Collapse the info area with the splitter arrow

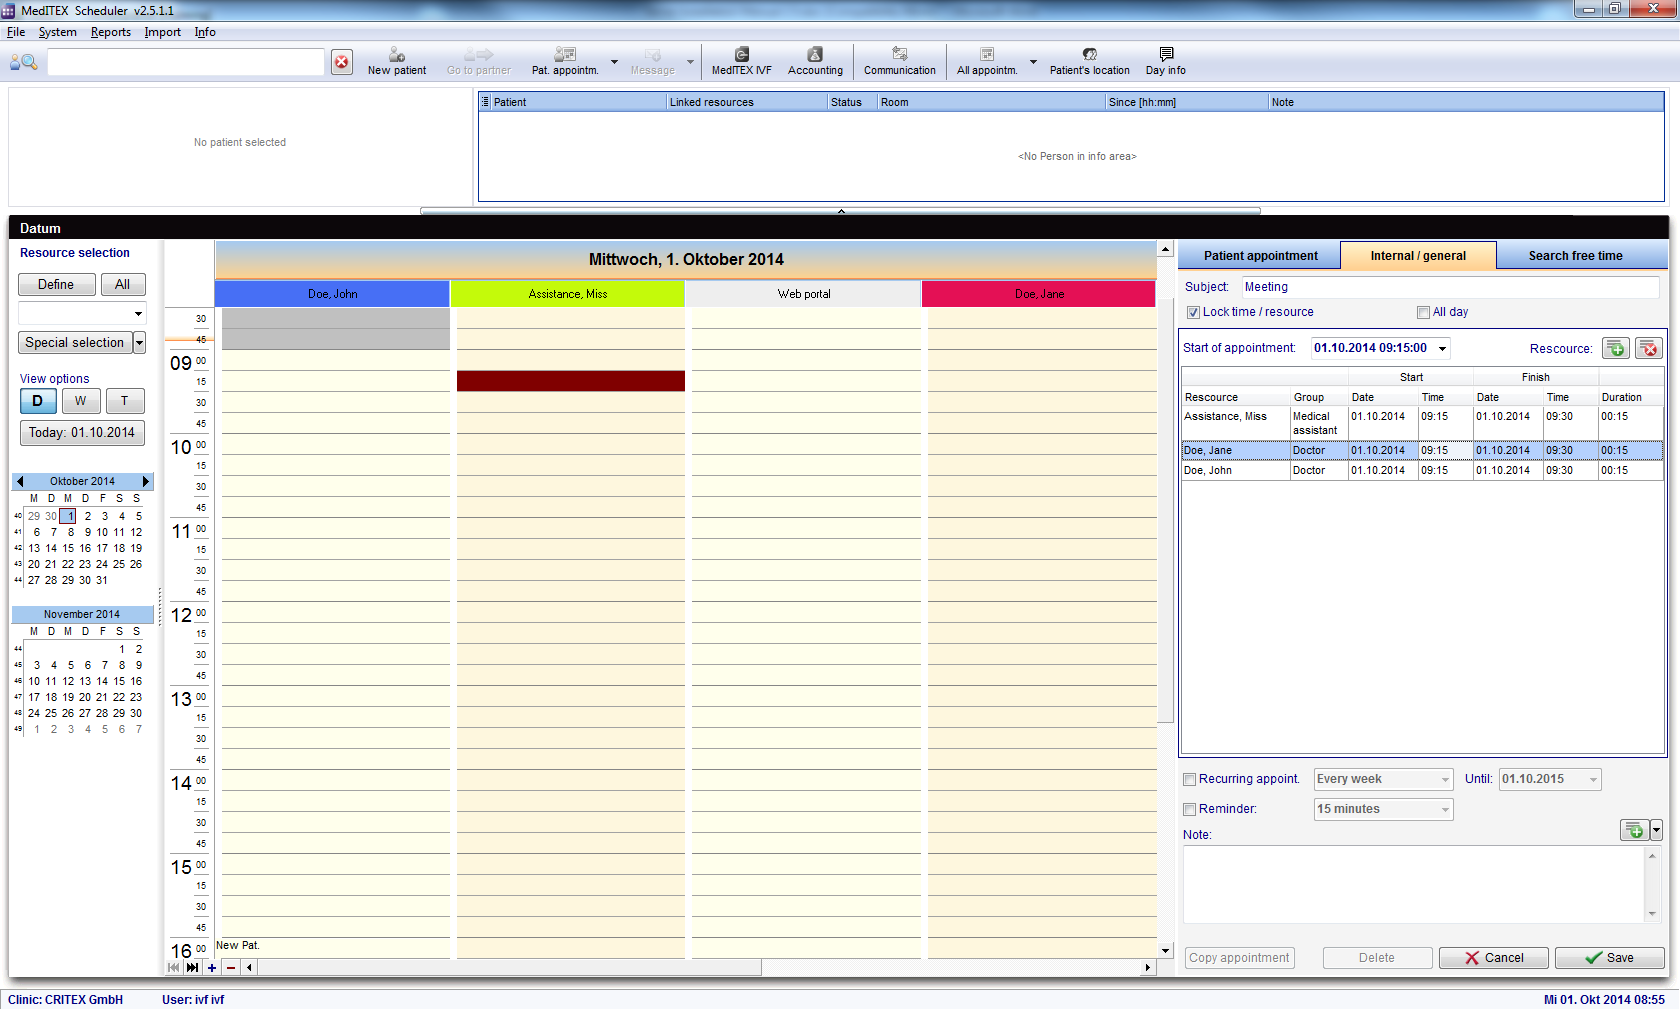point(841,211)
